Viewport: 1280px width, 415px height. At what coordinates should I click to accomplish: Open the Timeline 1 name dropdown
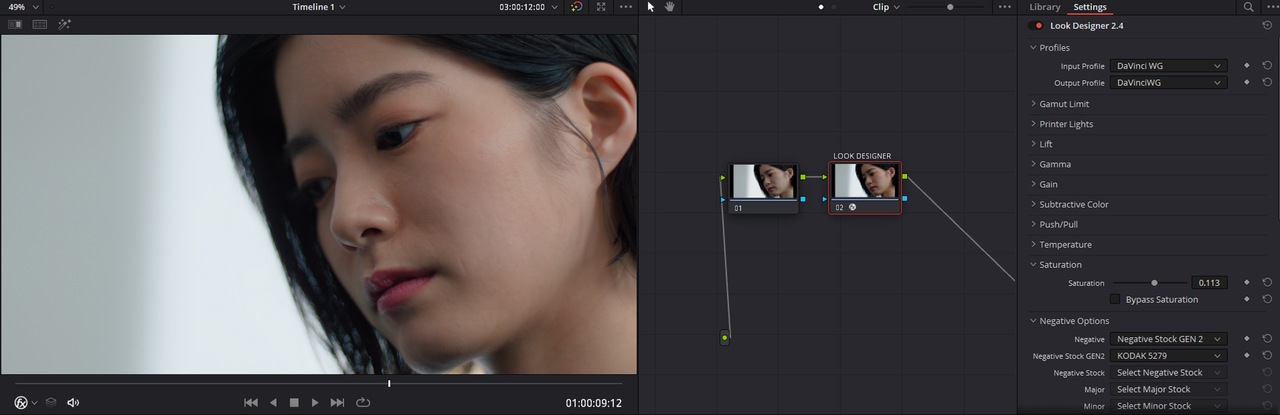click(319, 7)
